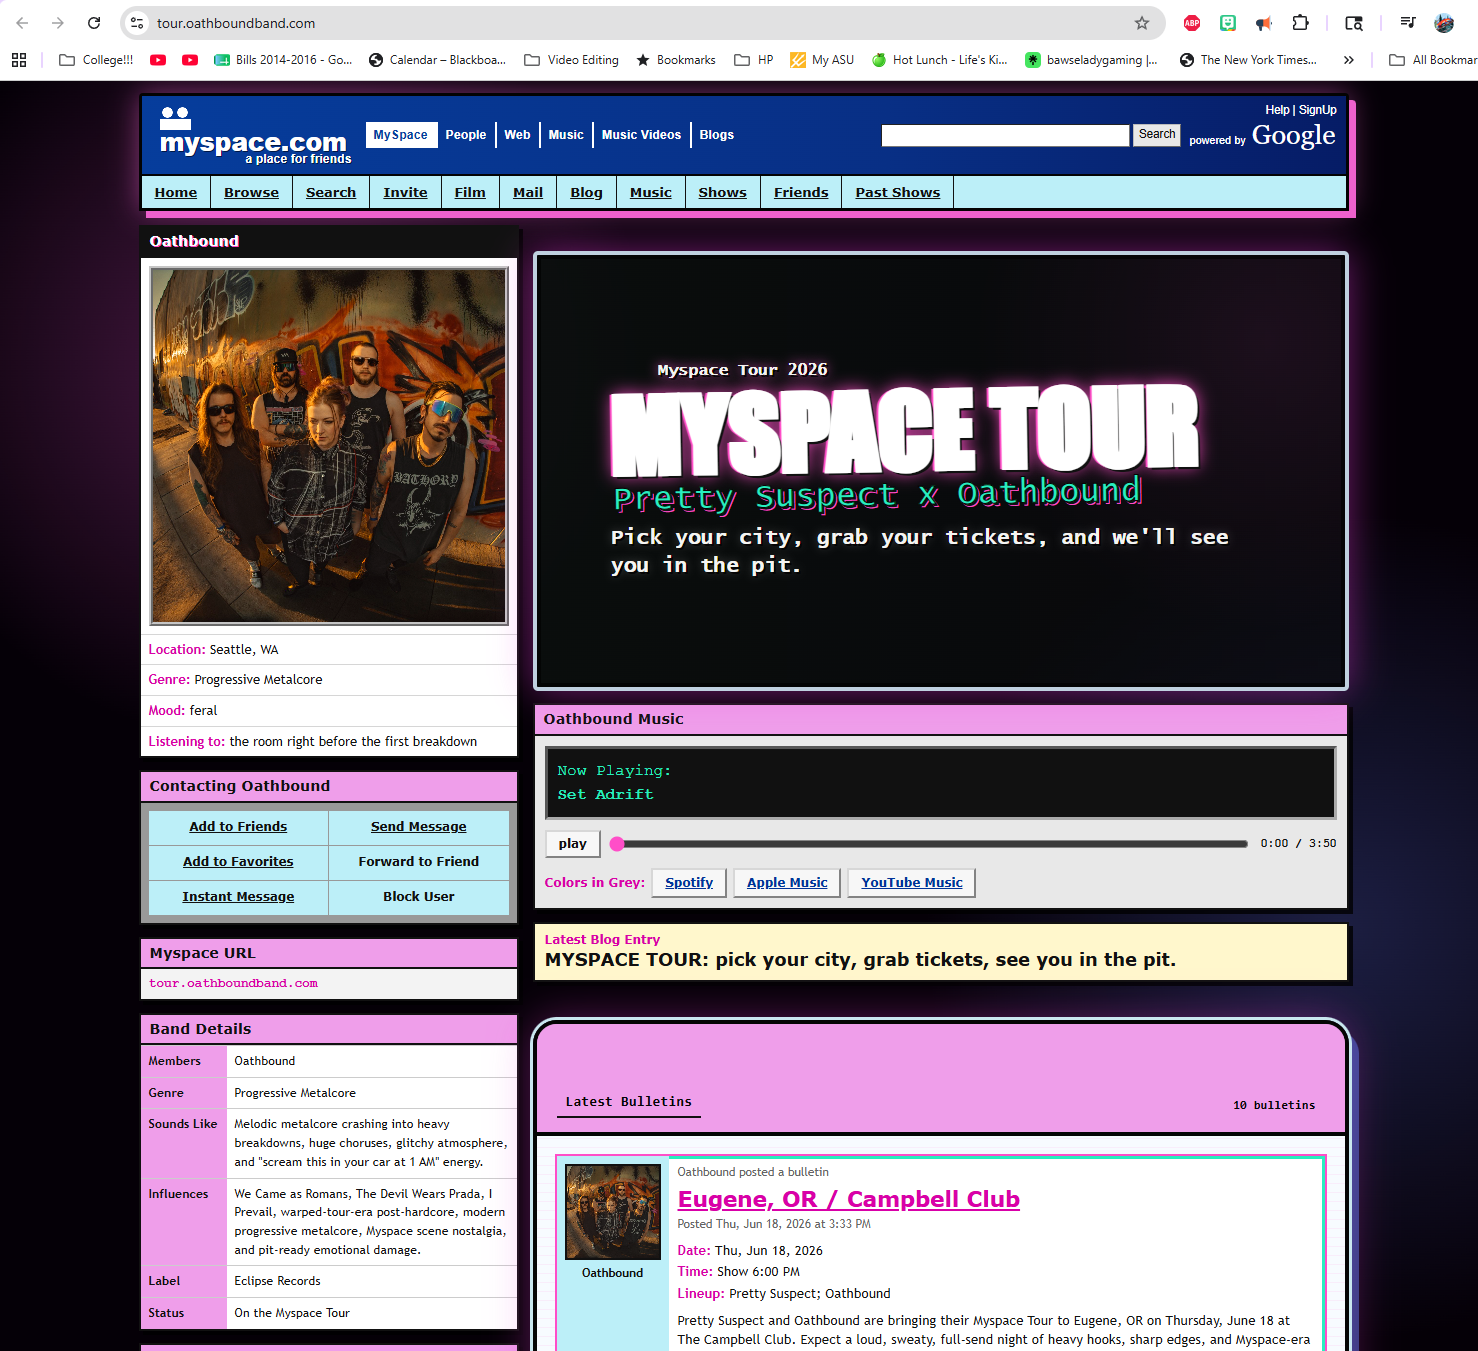Open site information icon in address bar

tap(138, 23)
